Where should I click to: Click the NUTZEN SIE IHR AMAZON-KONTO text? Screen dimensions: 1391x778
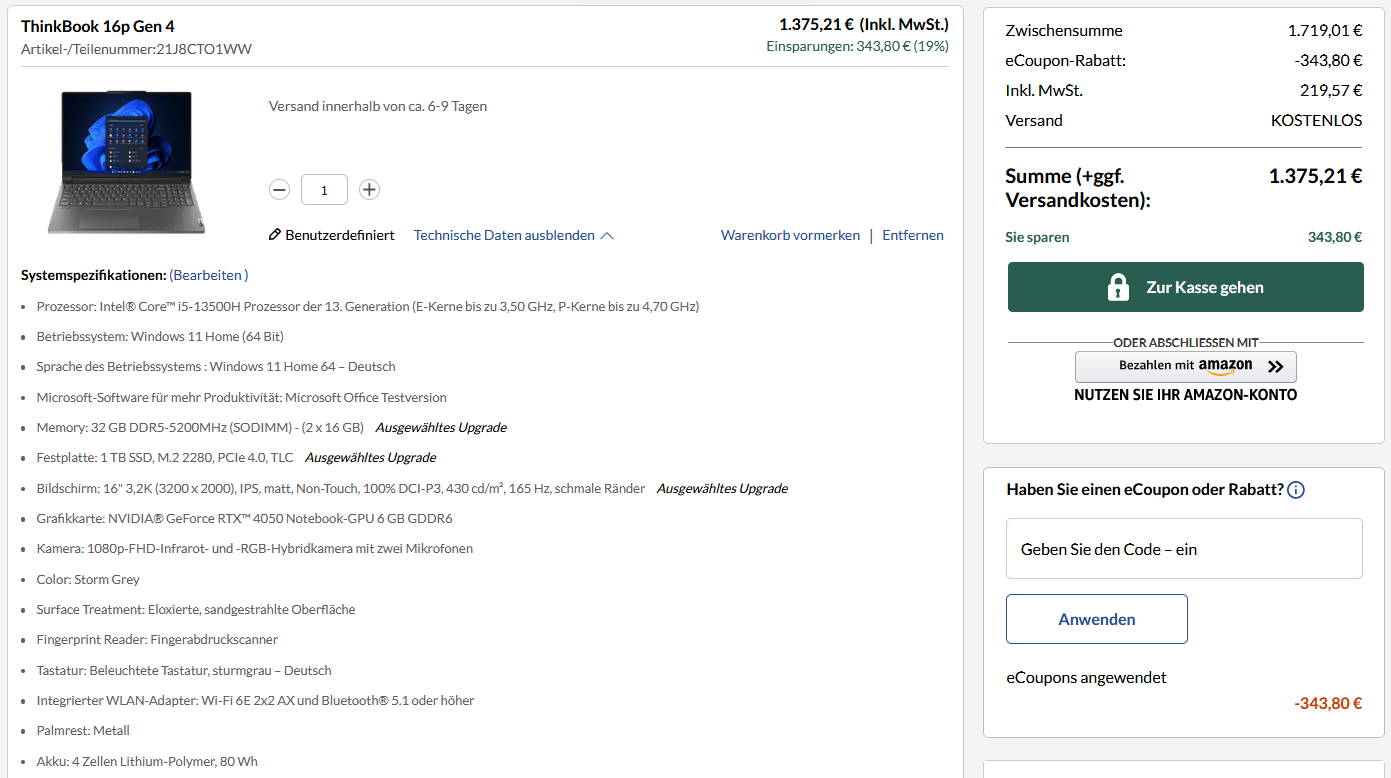tap(1185, 395)
